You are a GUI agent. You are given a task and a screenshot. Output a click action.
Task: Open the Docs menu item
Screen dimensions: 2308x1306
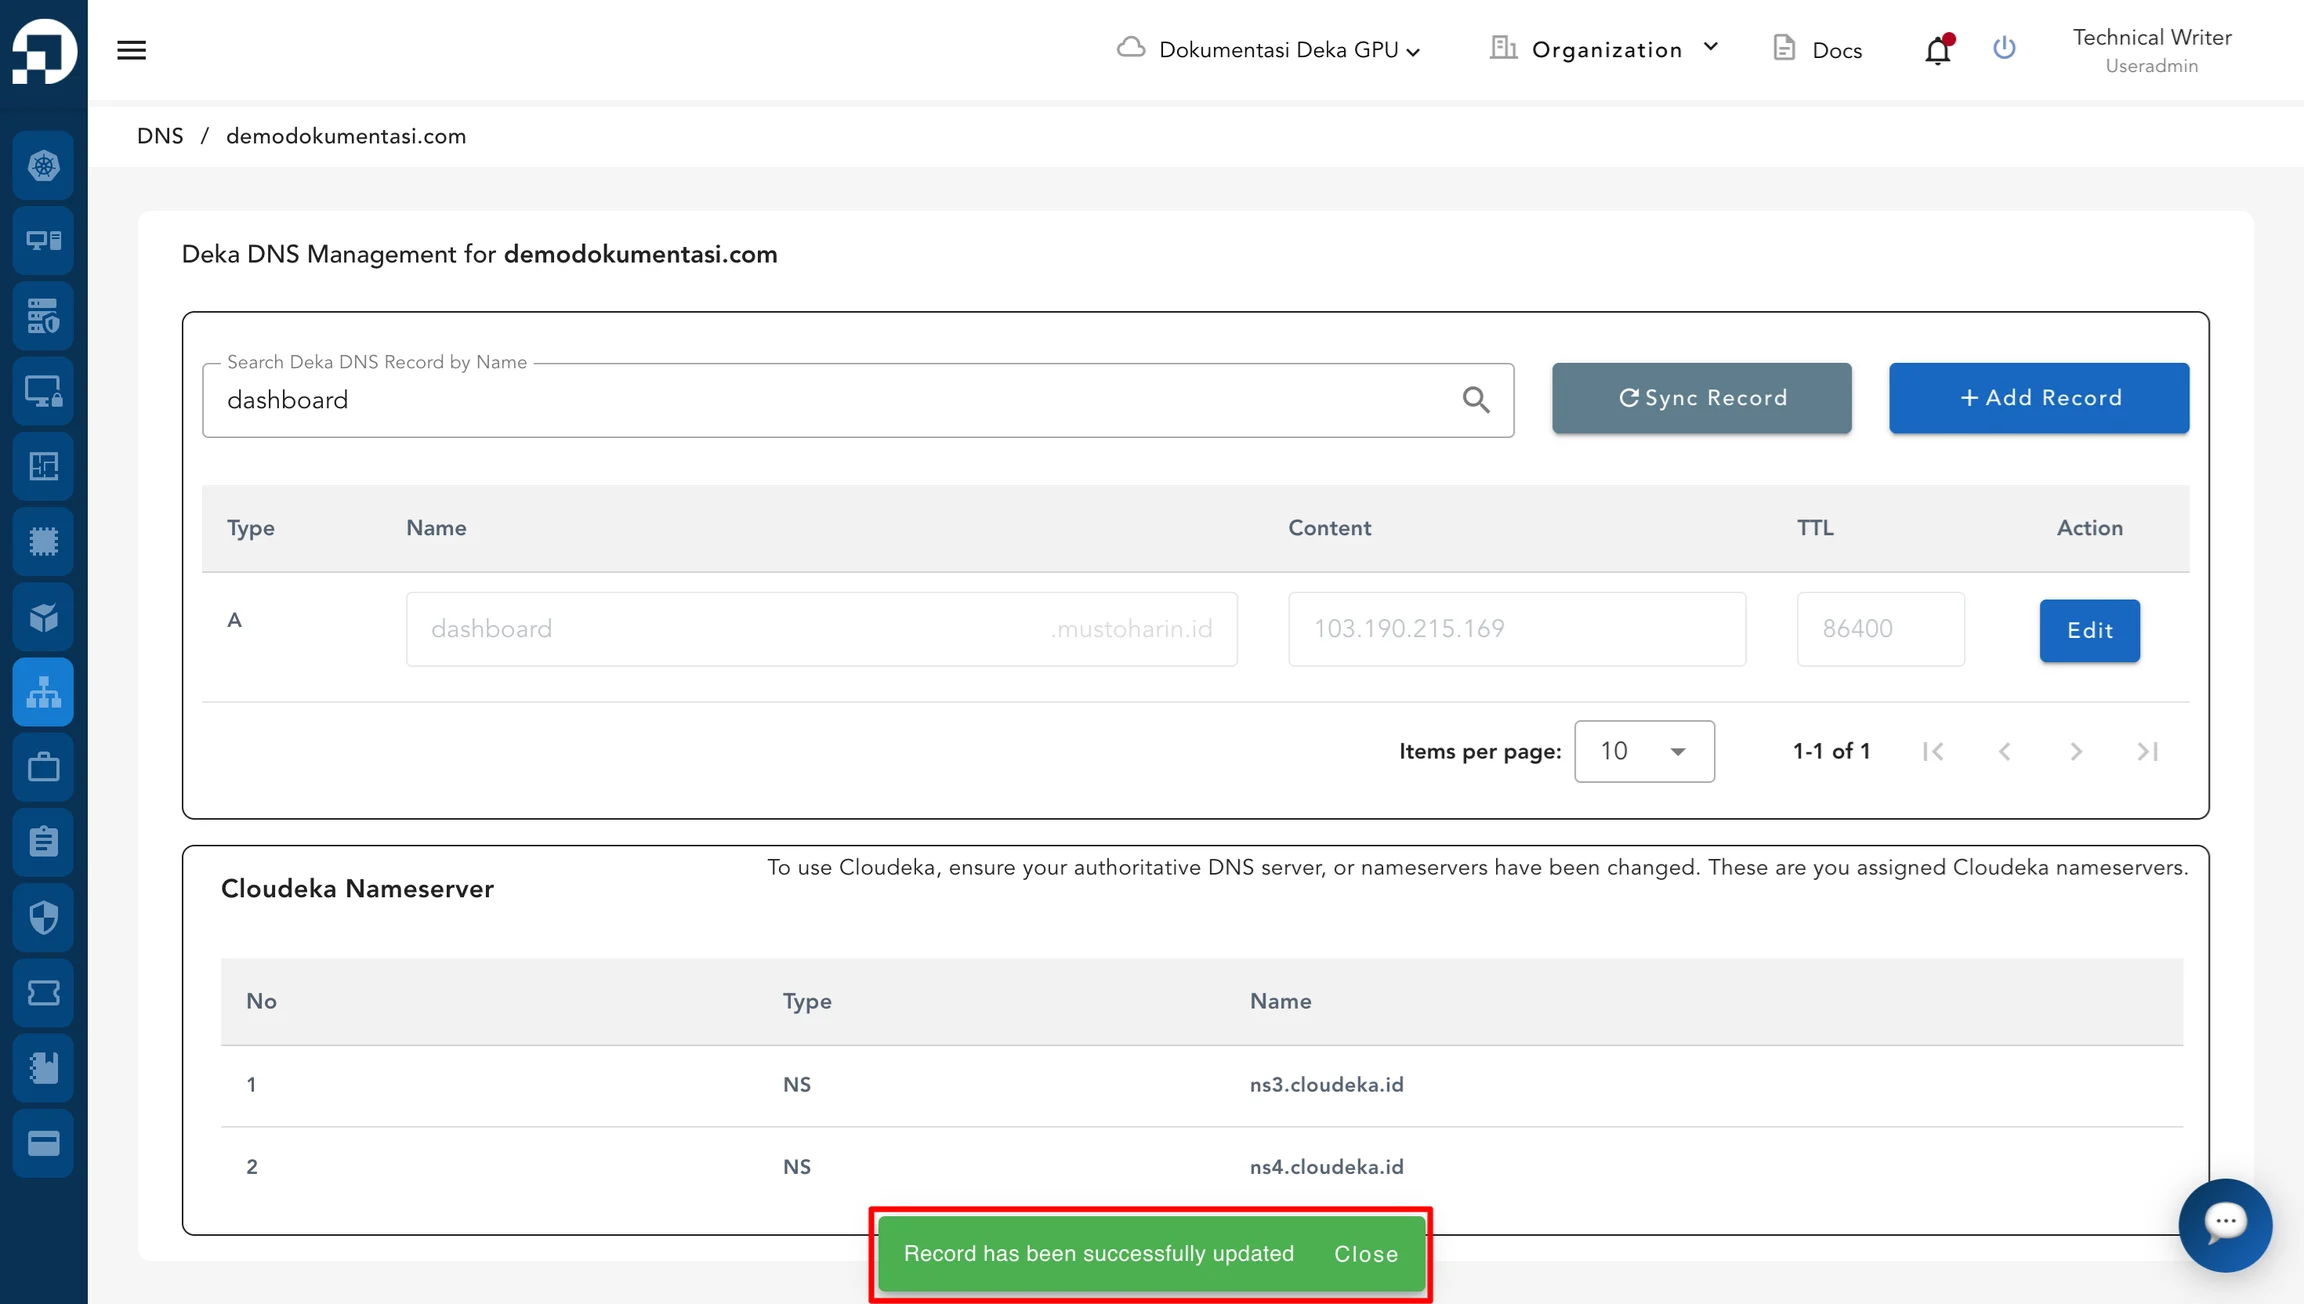coord(1818,50)
